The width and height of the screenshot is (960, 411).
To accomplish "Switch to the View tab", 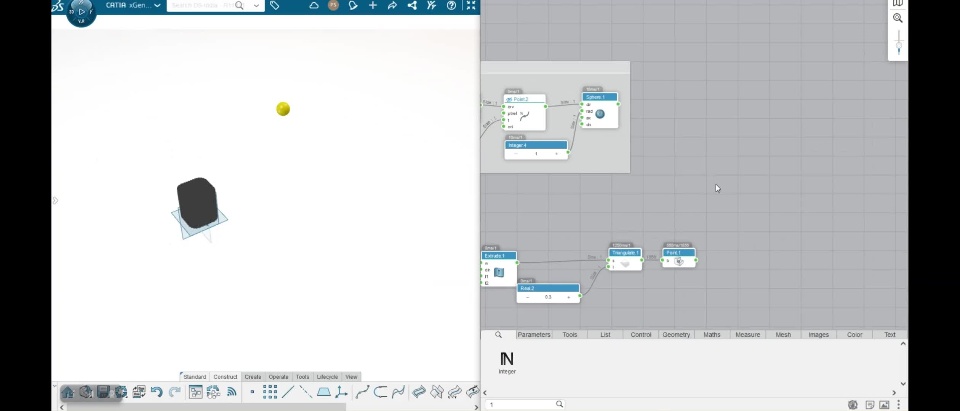I will pyautogui.click(x=351, y=377).
